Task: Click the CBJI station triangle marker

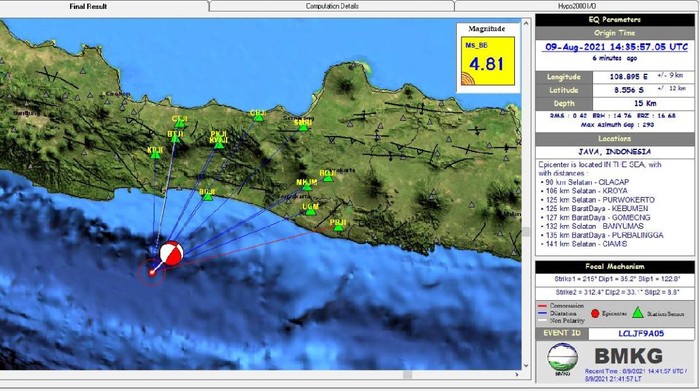Action: point(259,117)
